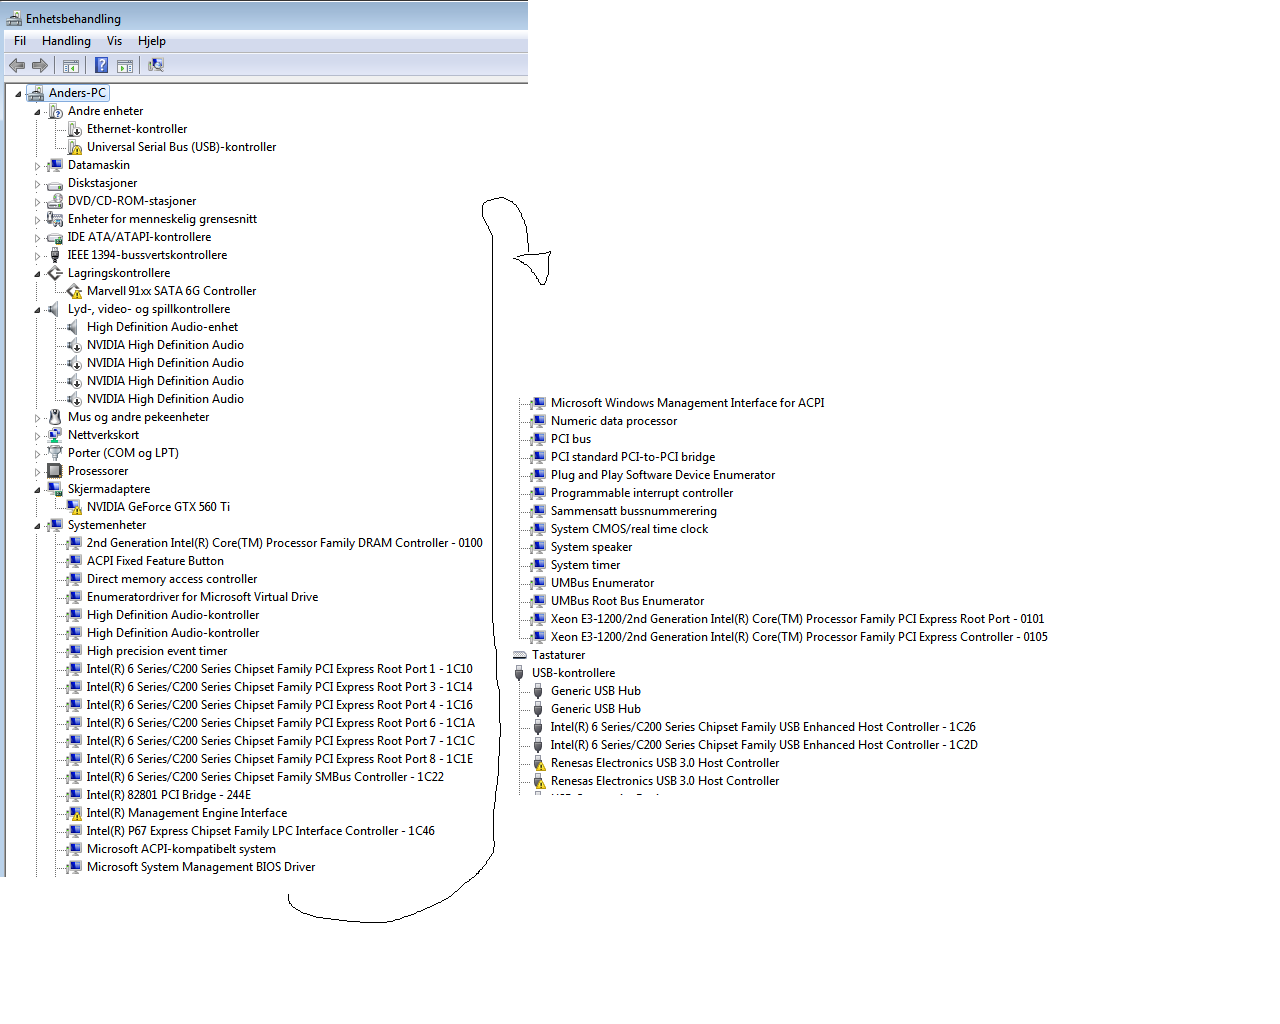Click the Nettverkskort category icon

tap(55, 435)
